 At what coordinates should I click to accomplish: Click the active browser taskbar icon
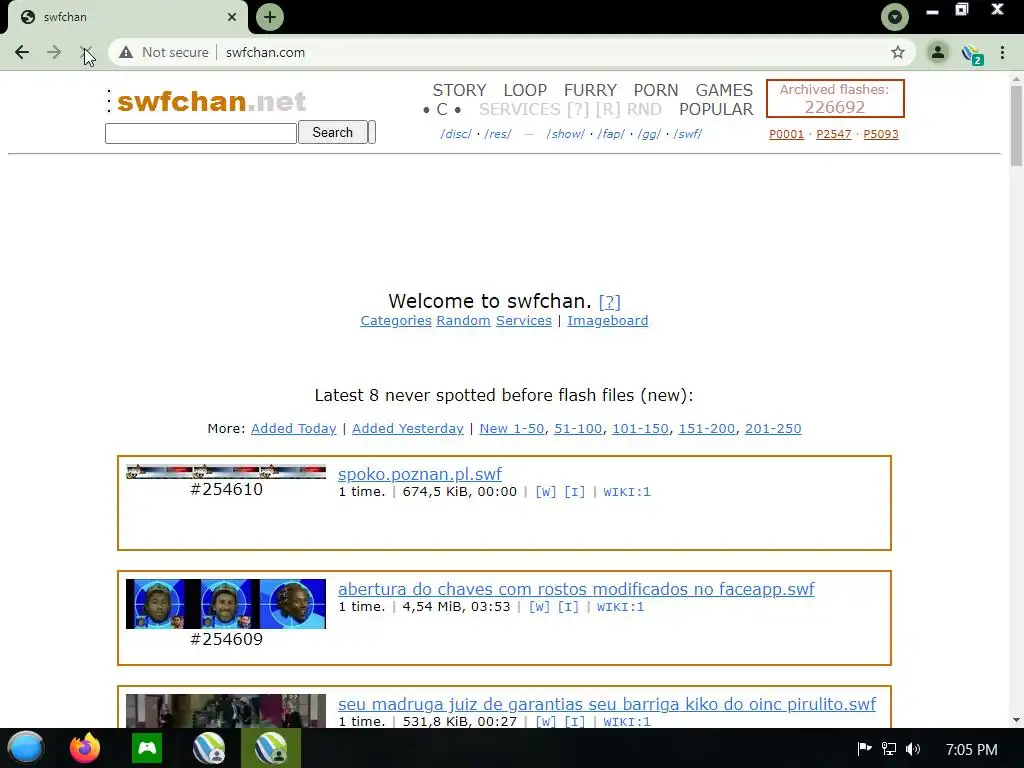[271, 748]
